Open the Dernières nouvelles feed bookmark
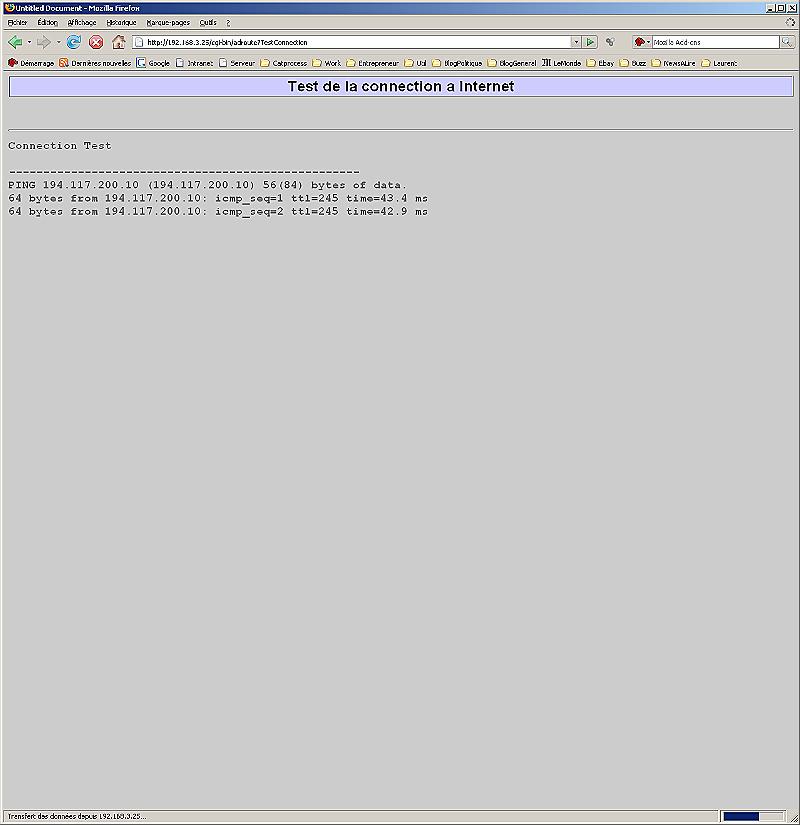This screenshot has width=800, height=825. [95, 63]
